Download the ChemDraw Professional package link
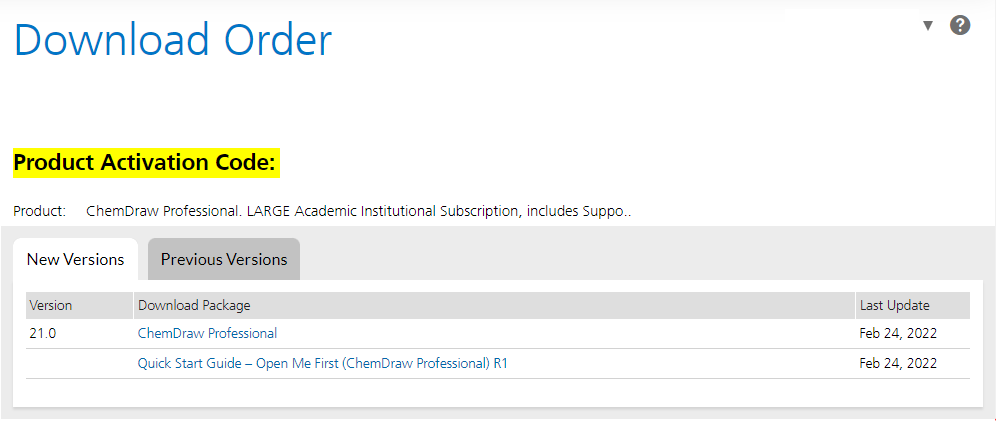The image size is (996, 421). (x=207, y=333)
